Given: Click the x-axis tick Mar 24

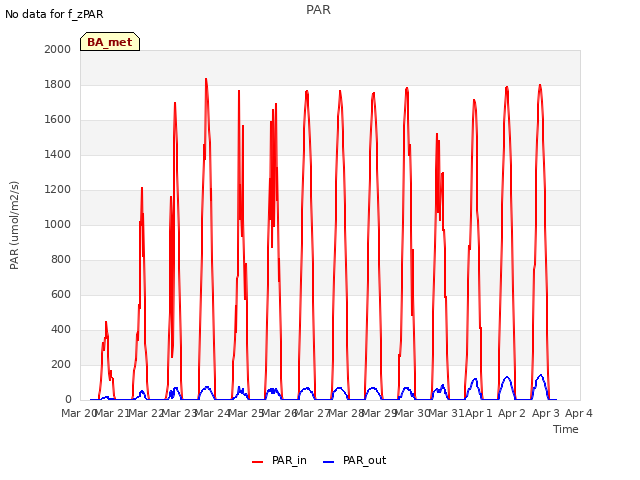Looking at the screenshot, I should 212,413.
